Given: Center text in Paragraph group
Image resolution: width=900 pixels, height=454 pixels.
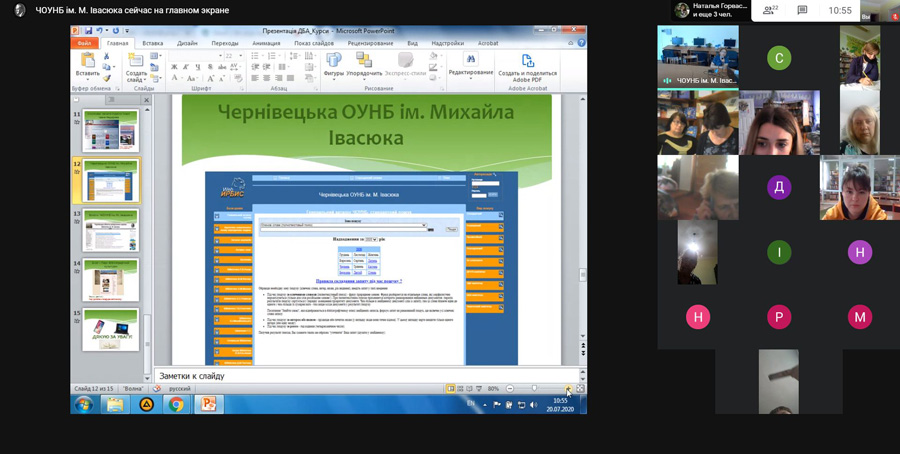Looking at the screenshot, I should (x=267, y=78).
